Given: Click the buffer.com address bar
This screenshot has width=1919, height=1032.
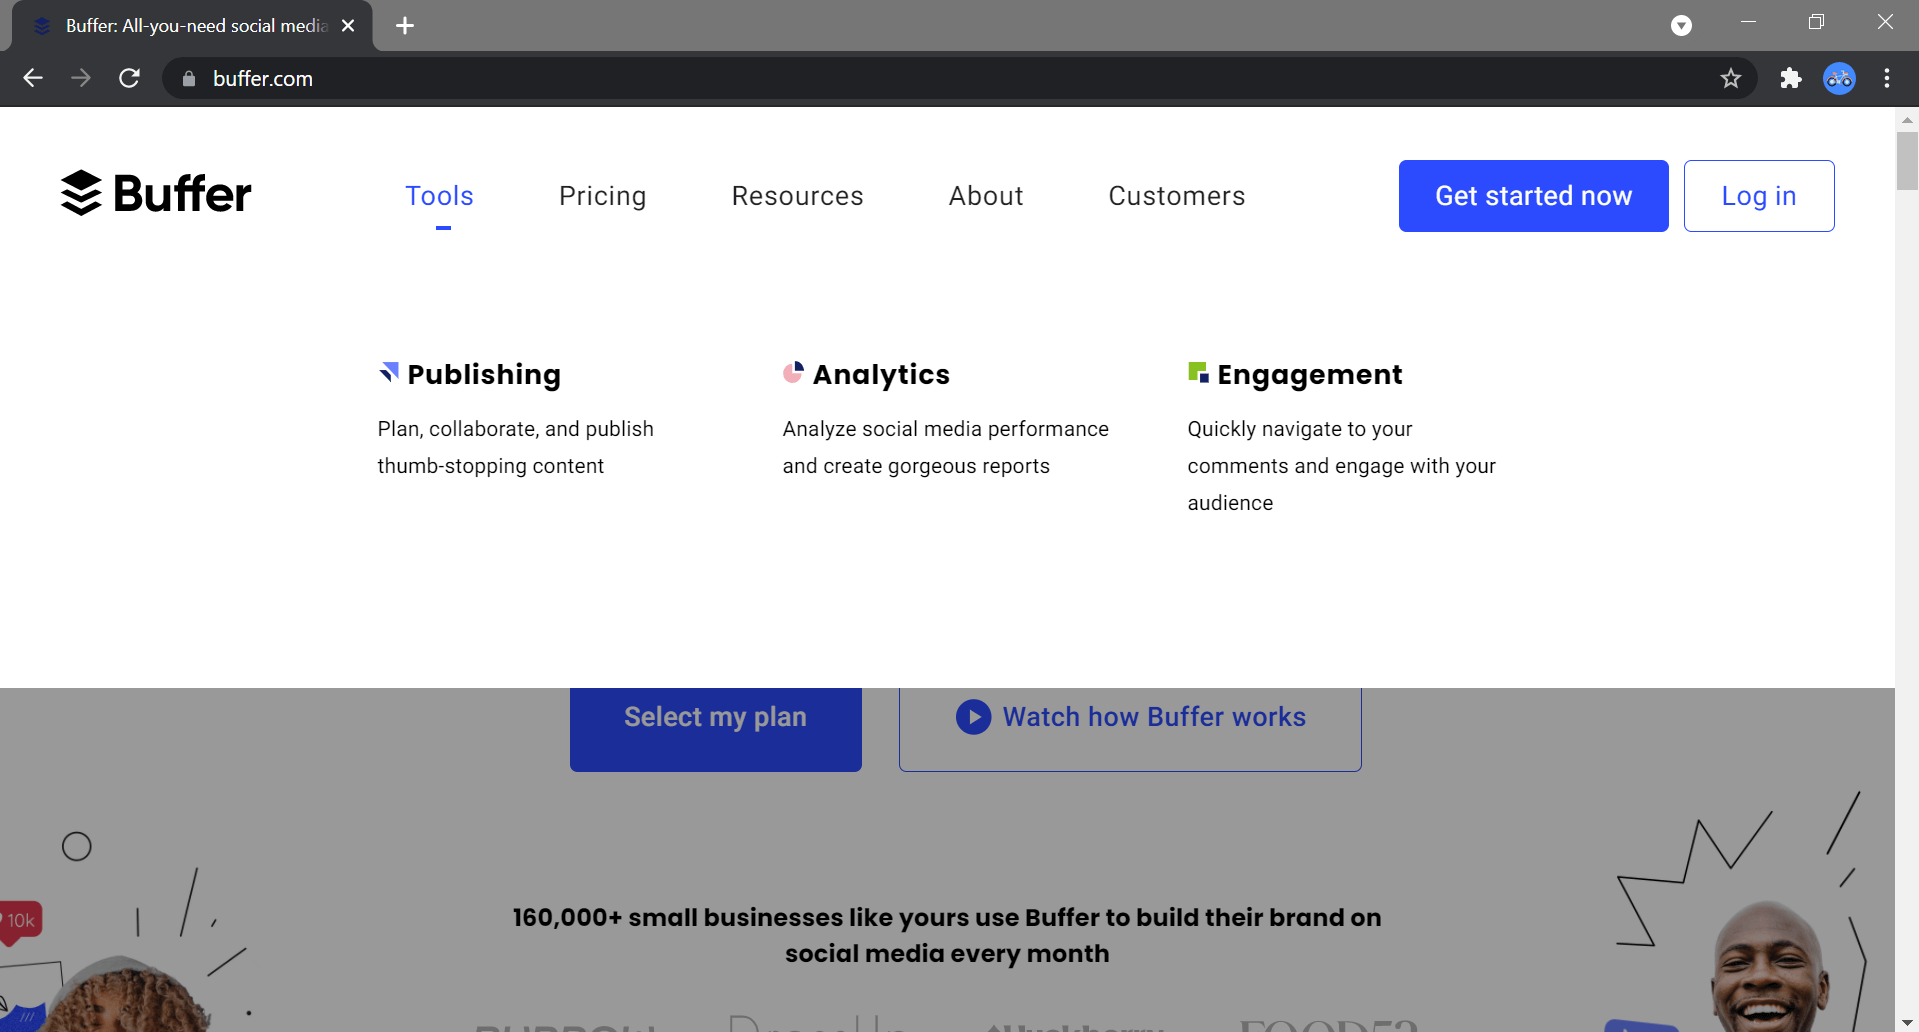Looking at the screenshot, I should click(x=960, y=78).
